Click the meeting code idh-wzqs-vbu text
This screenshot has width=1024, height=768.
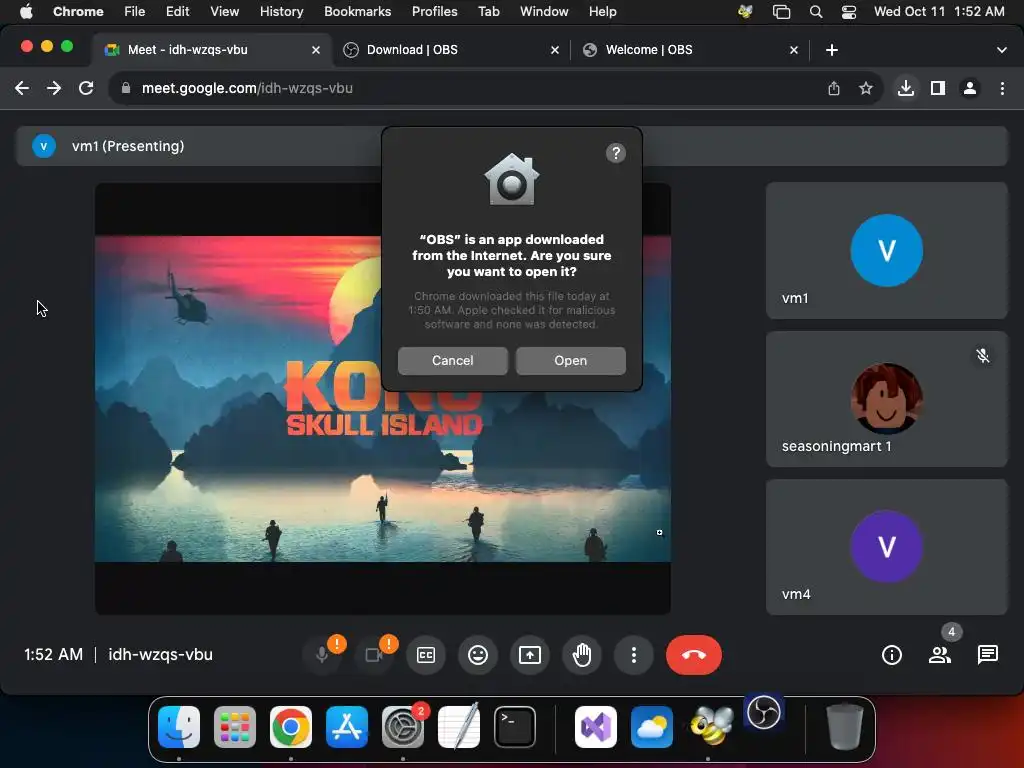point(161,654)
